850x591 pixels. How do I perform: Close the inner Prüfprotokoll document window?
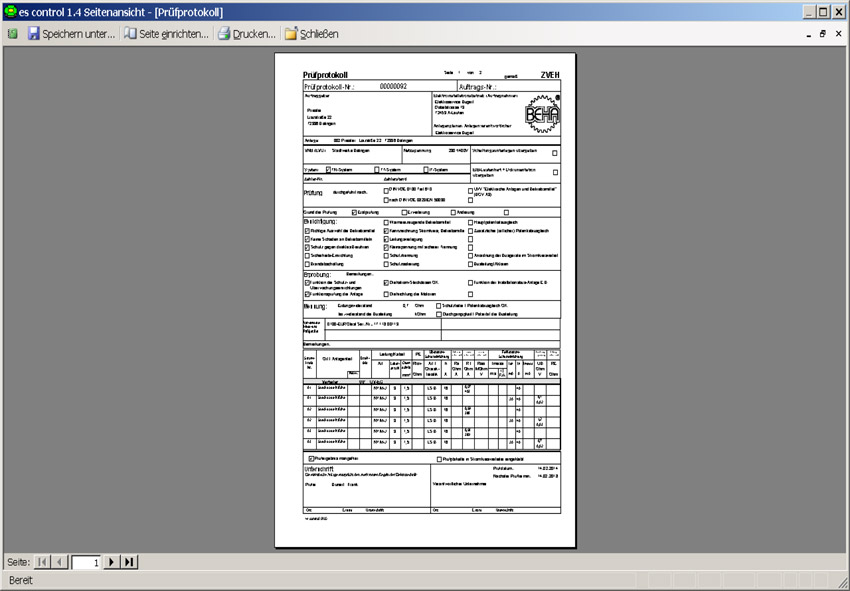pyautogui.click(x=839, y=34)
